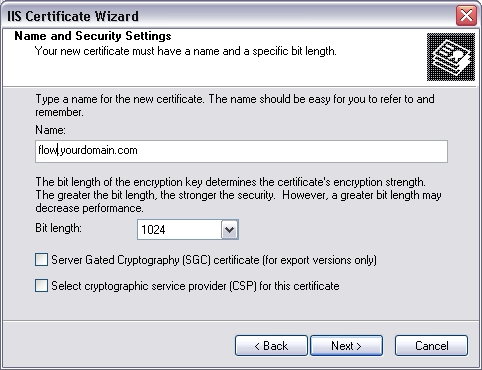Go to previous step with < Back
482x370 pixels.
coord(271,346)
